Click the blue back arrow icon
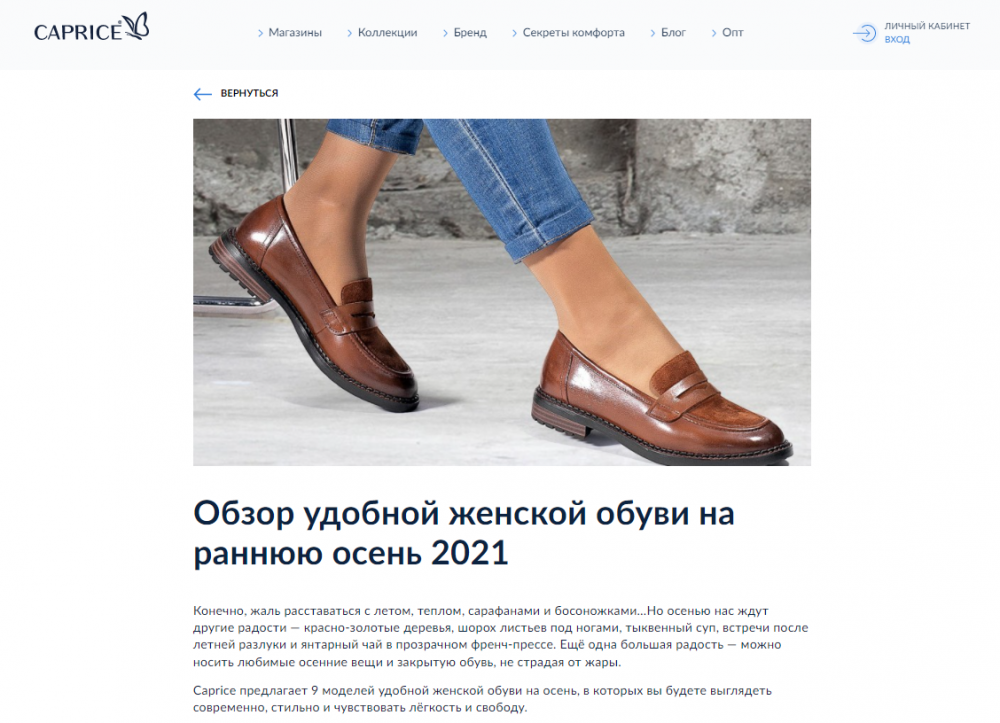Image resolution: width=1000 pixels, height=723 pixels. coord(202,94)
